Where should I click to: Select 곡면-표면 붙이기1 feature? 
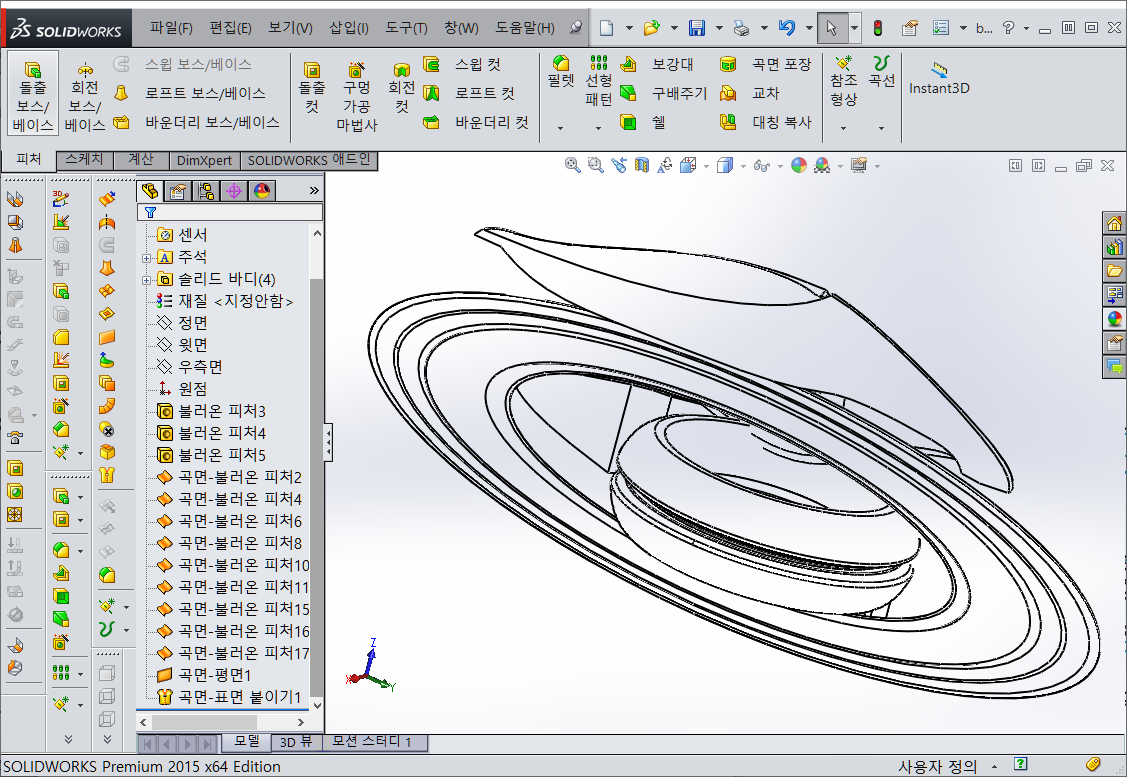tap(229, 696)
